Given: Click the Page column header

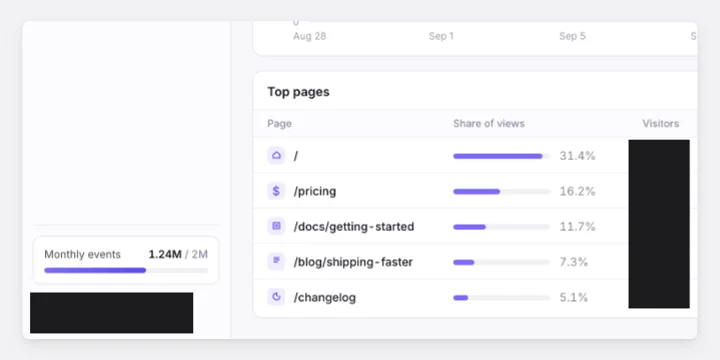Looking at the screenshot, I should point(279,124).
